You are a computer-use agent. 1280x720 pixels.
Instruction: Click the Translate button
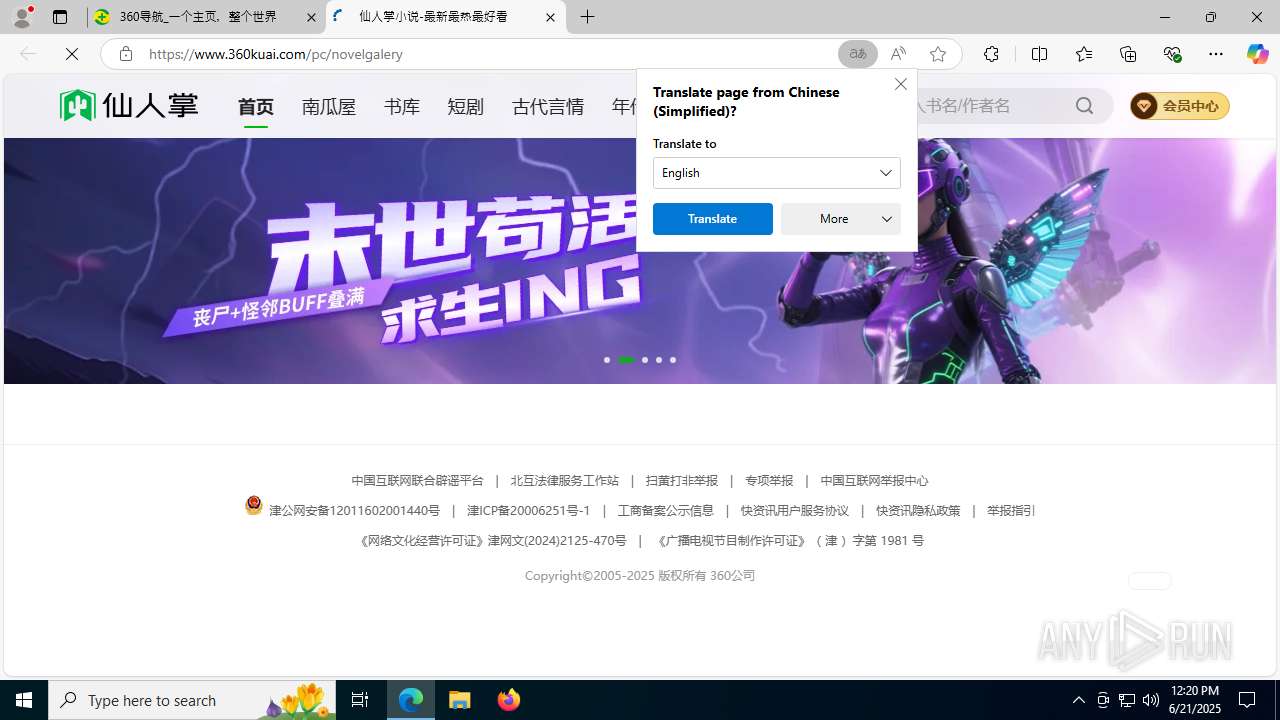tap(713, 219)
